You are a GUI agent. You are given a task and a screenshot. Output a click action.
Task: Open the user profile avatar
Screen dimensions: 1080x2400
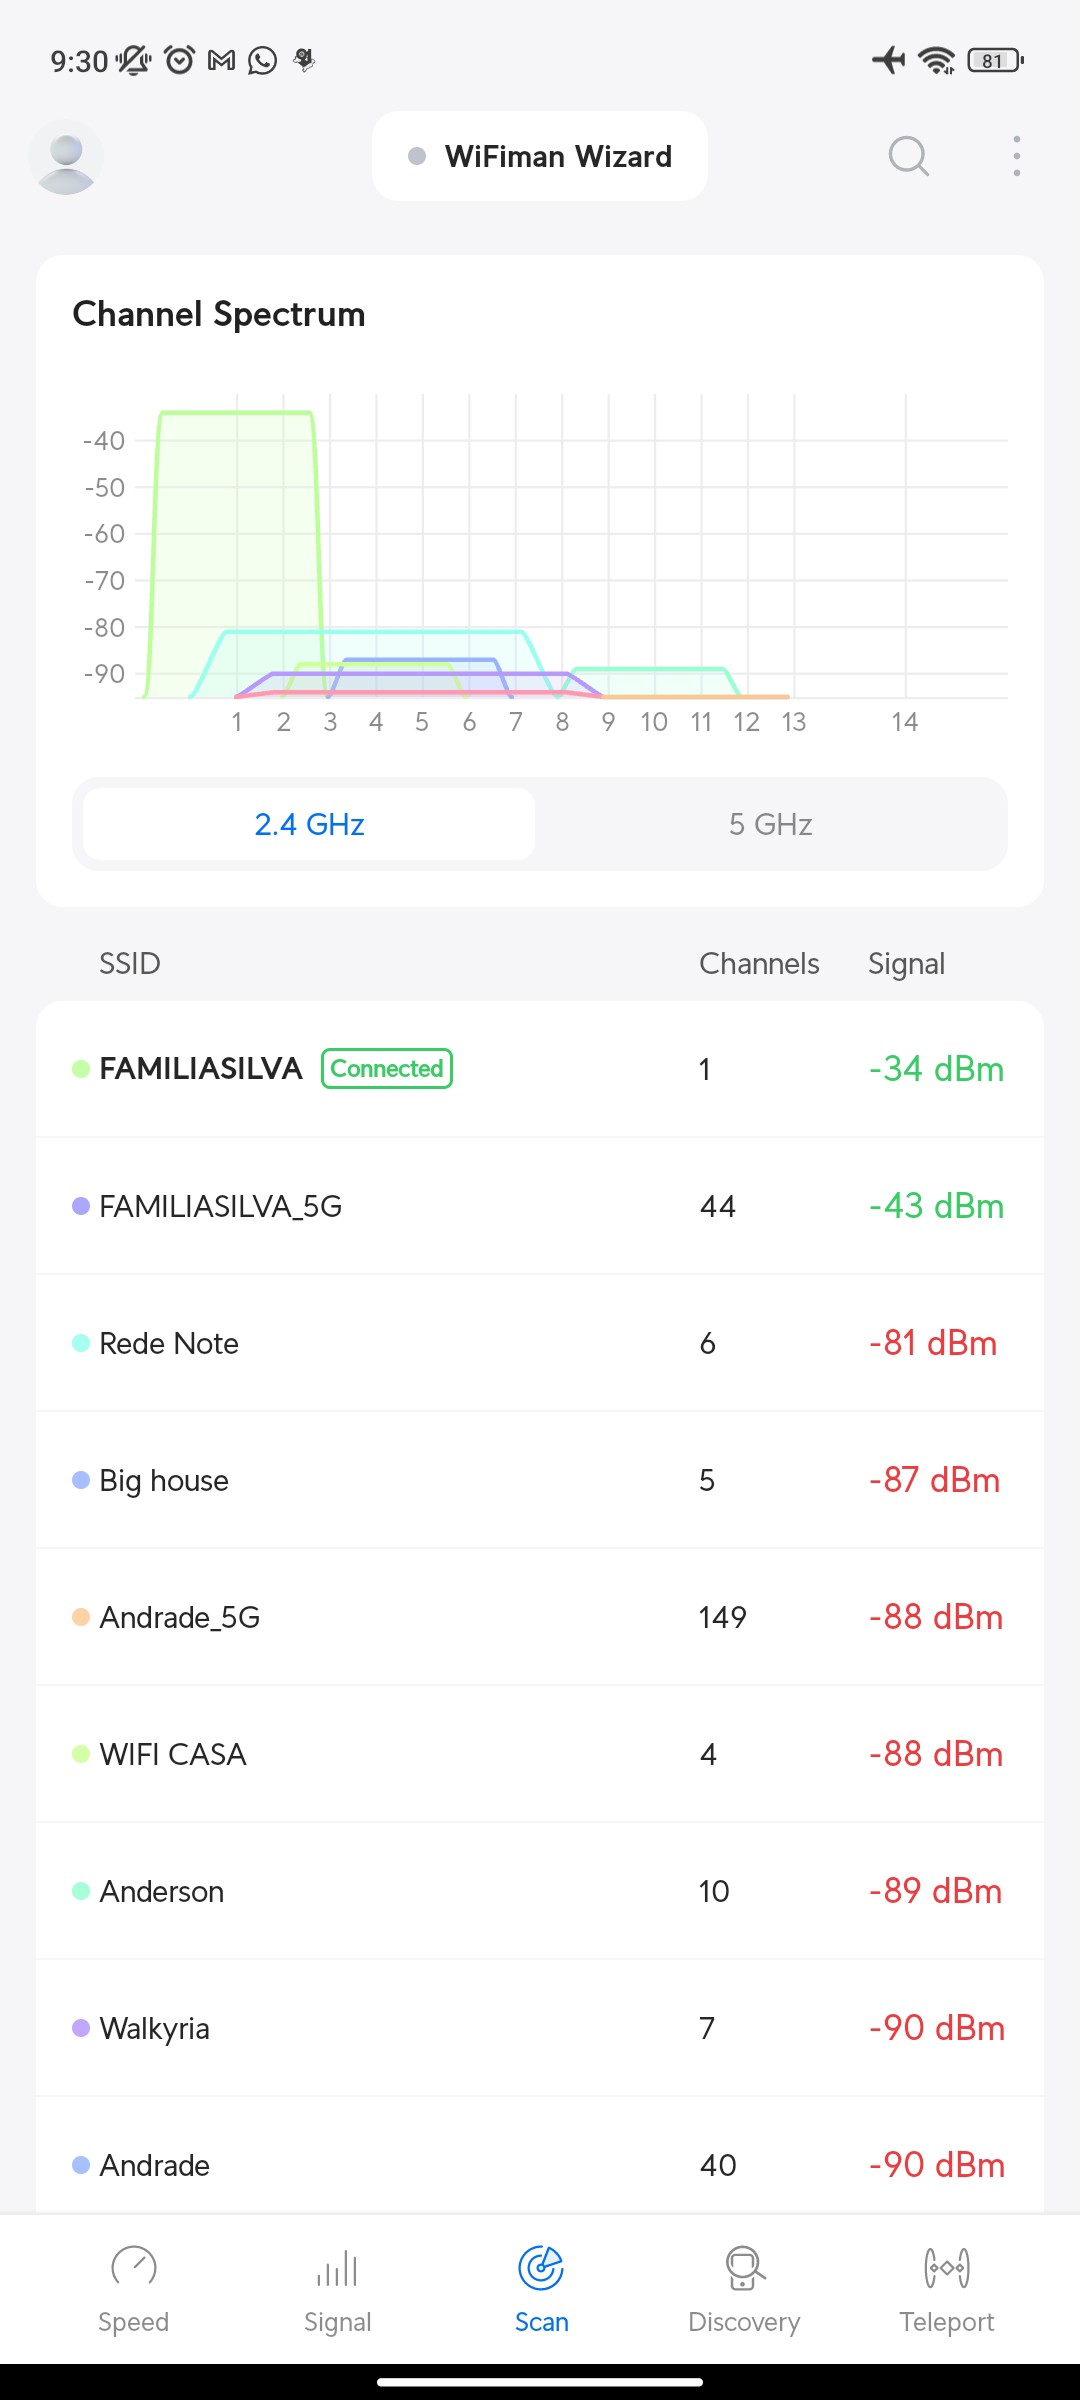(66, 158)
